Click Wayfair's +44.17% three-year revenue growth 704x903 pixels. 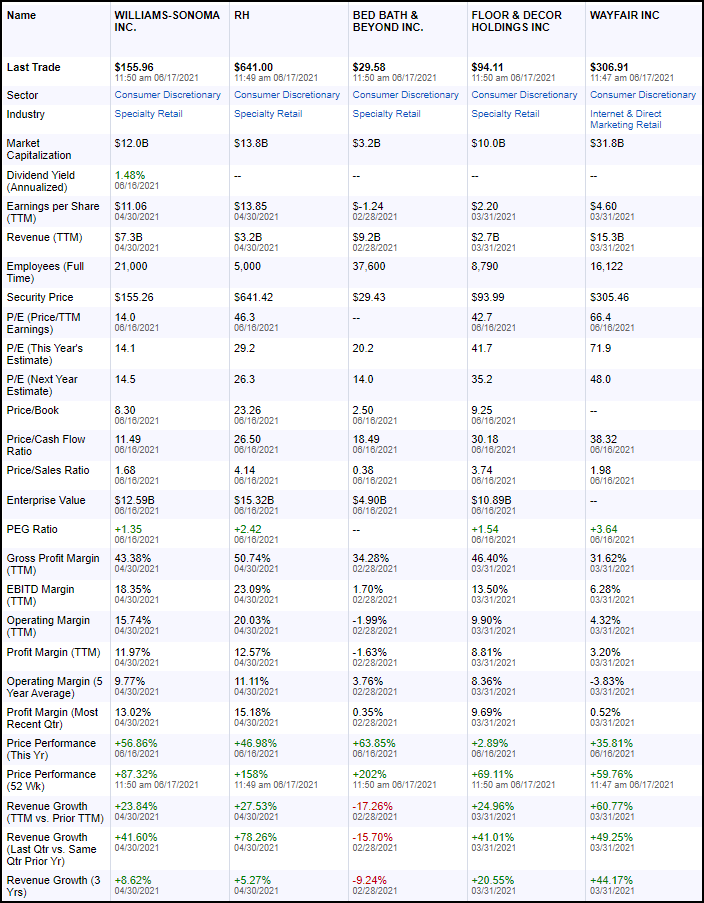click(x=611, y=881)
